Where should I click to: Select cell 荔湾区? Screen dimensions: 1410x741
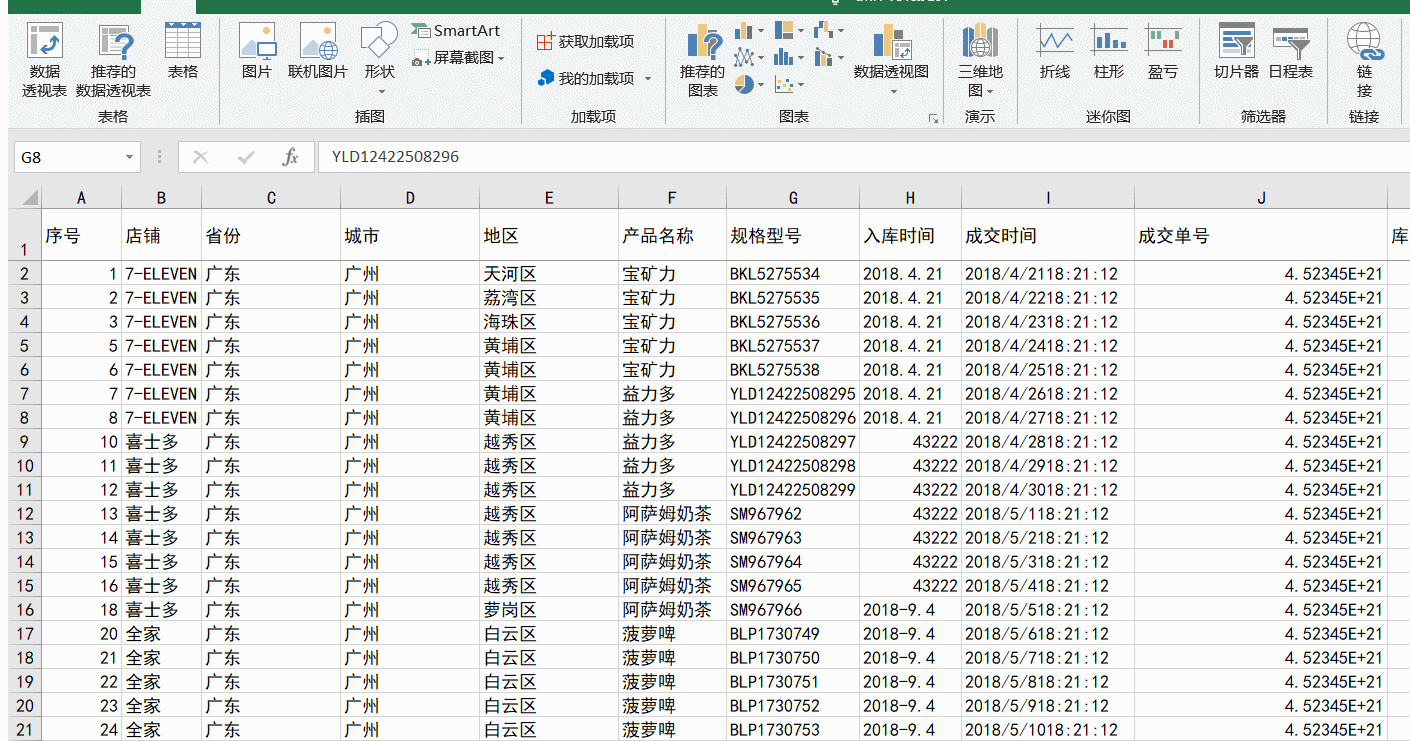(x=549, y=298)
